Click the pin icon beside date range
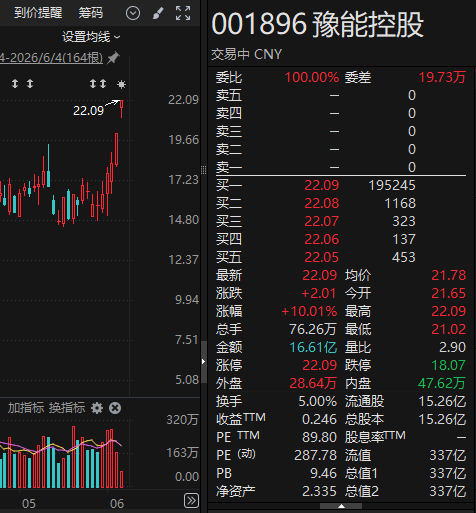 (113, 58)
